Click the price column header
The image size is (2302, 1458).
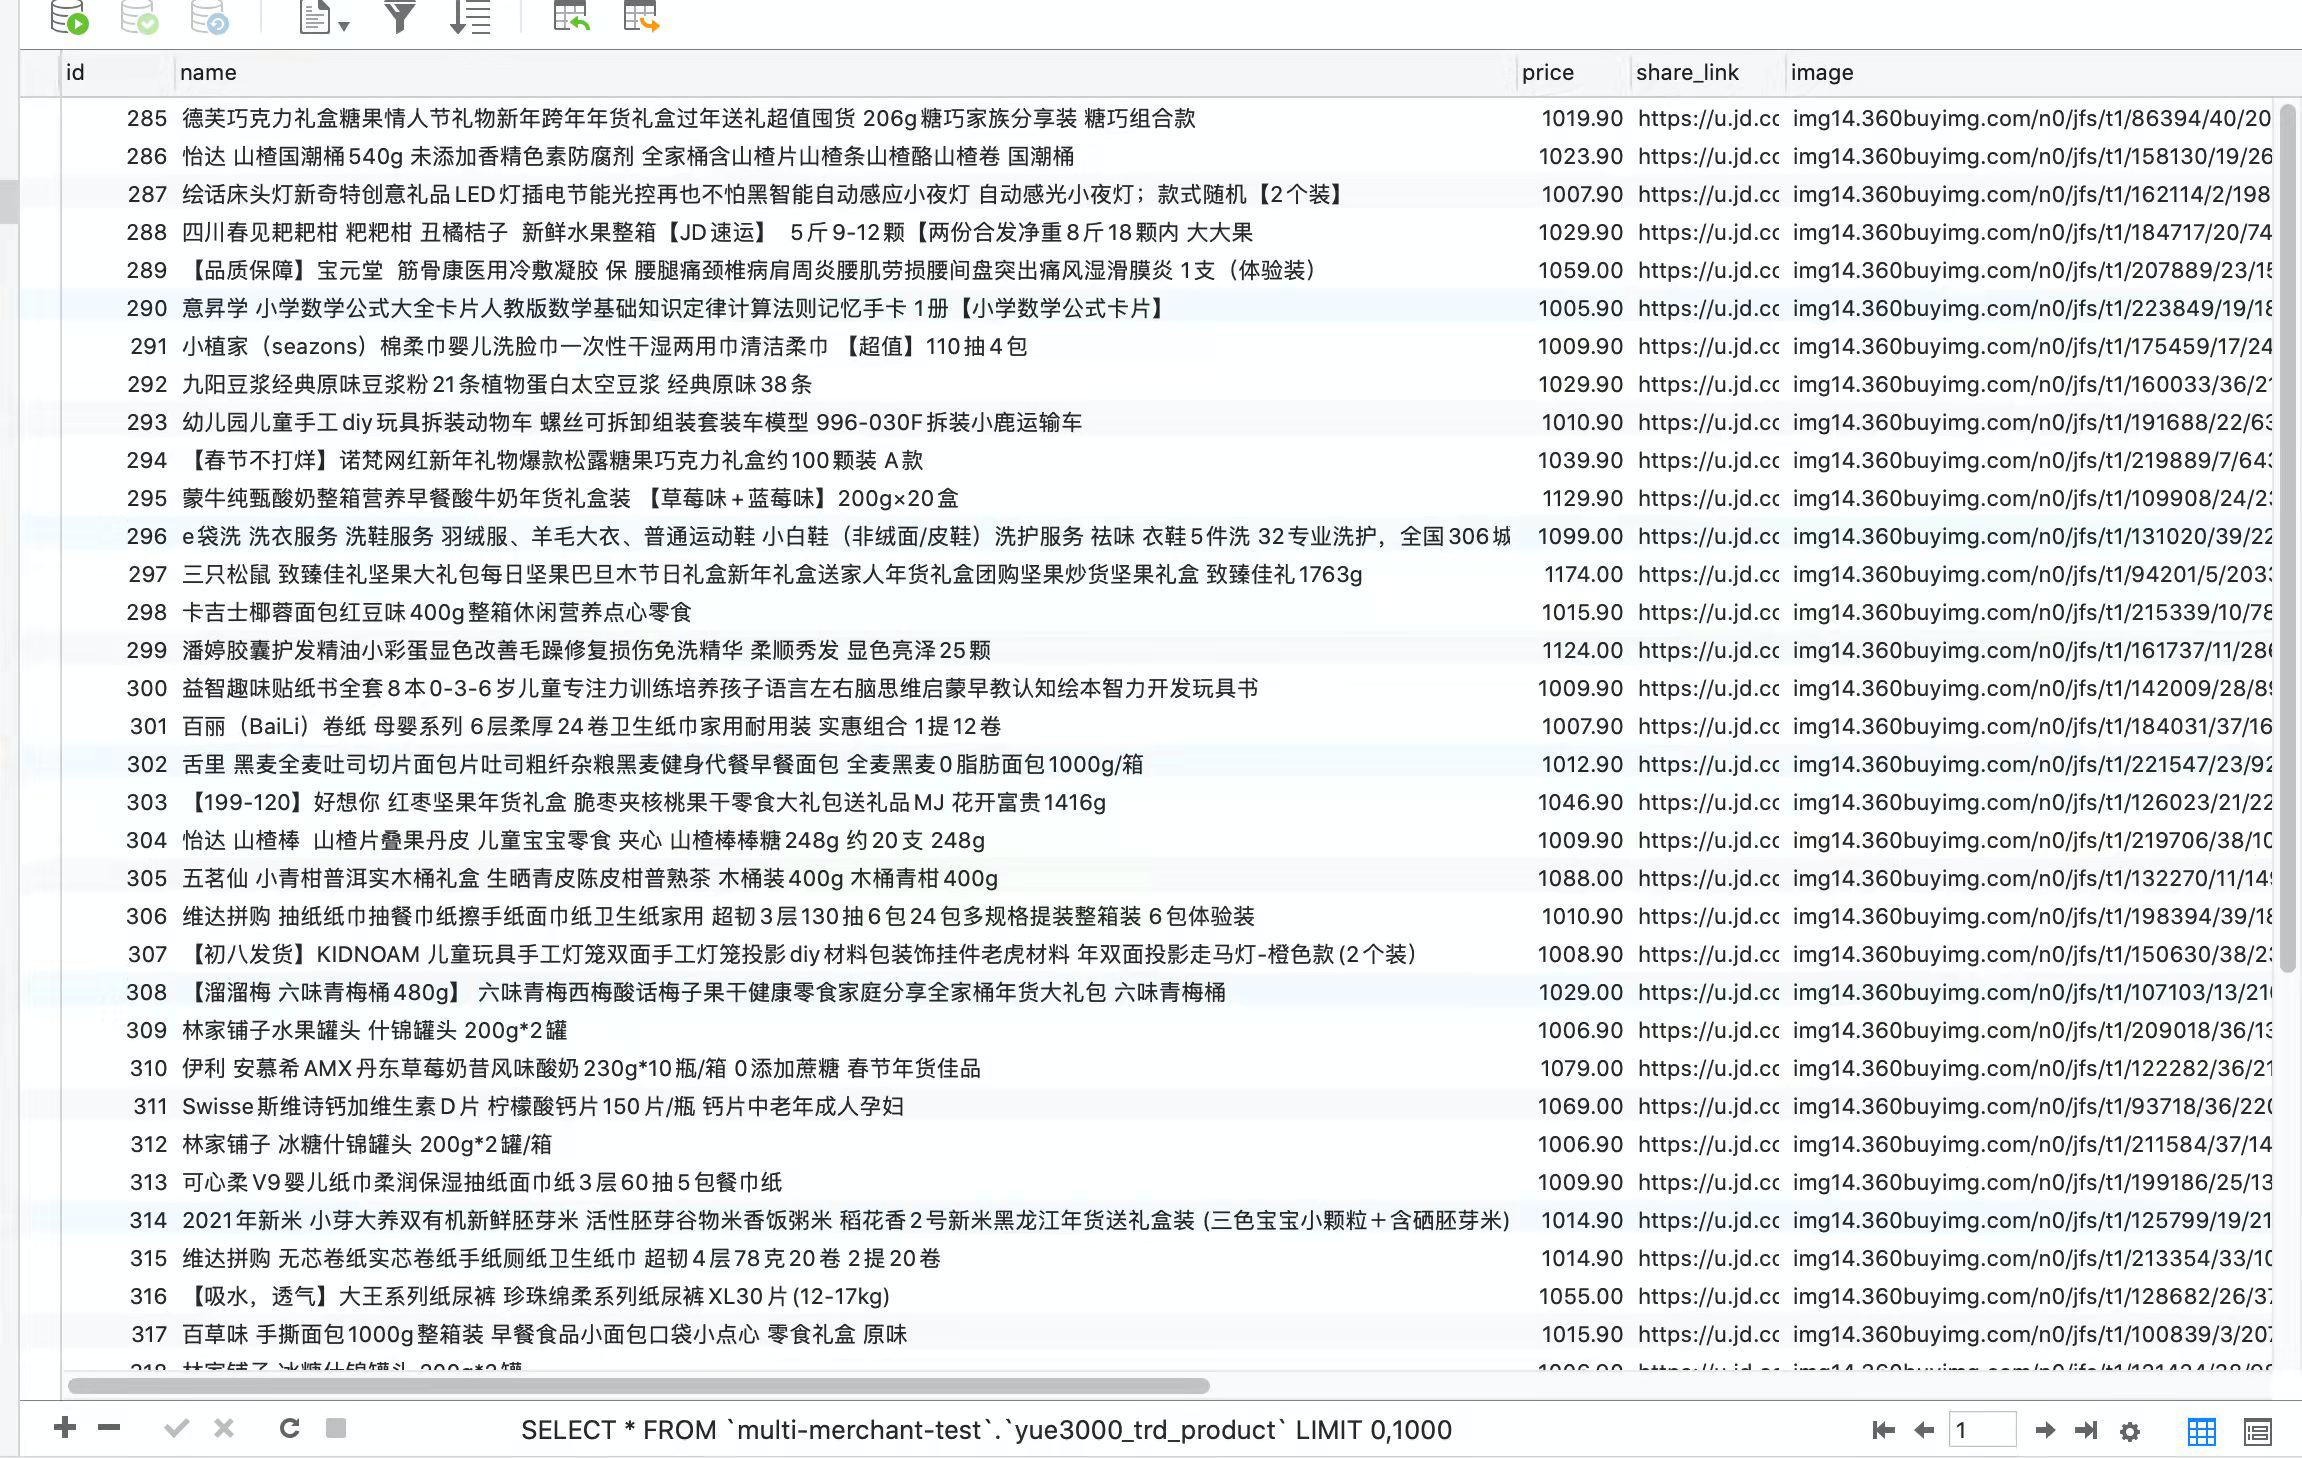(1547, 73)
